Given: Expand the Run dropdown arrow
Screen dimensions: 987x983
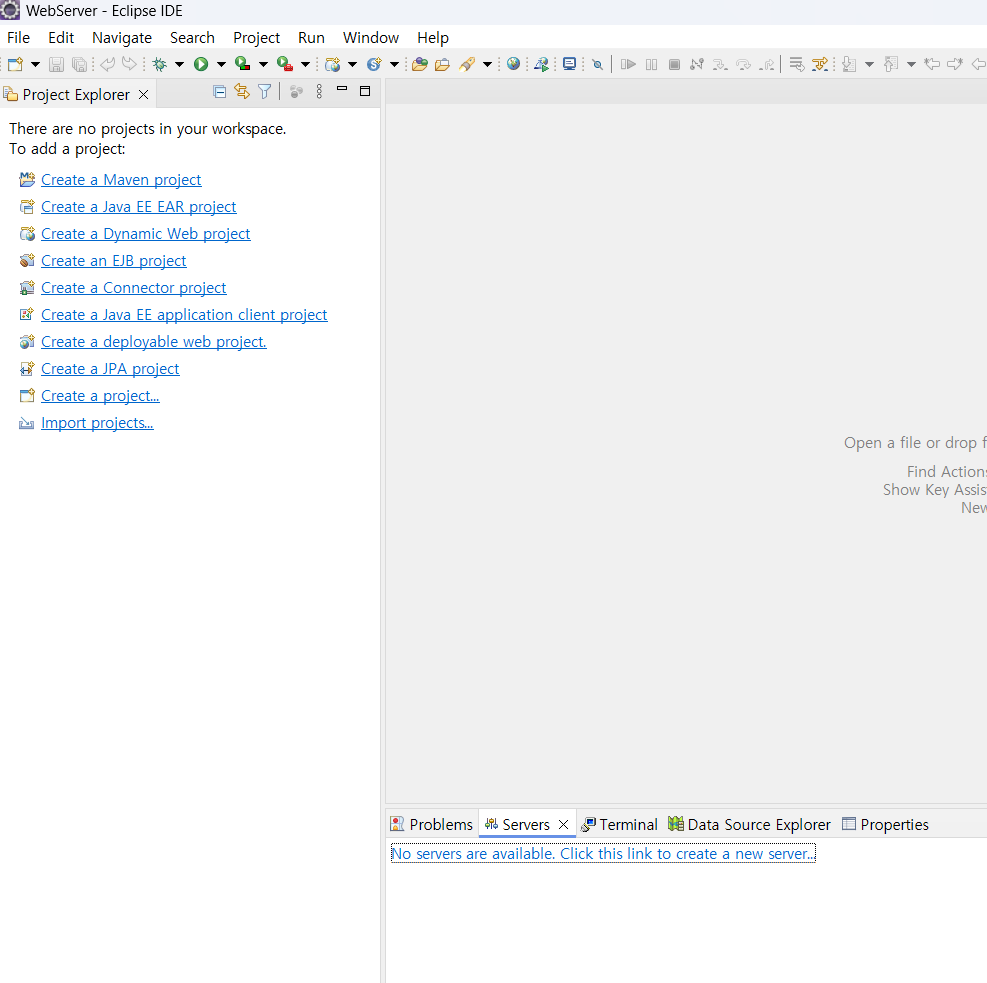Looking at the screenshot, I should [x=221, y=64].
